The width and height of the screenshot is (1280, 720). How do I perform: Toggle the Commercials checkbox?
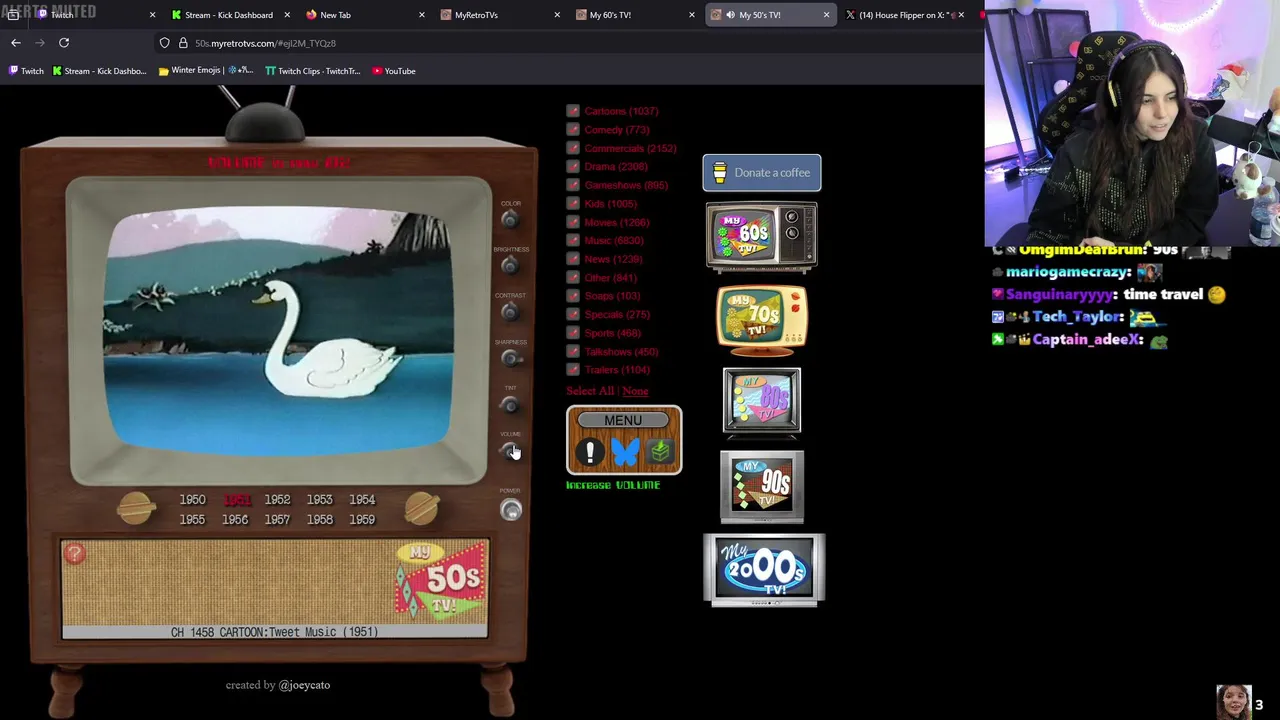click(x=573, y=148)
